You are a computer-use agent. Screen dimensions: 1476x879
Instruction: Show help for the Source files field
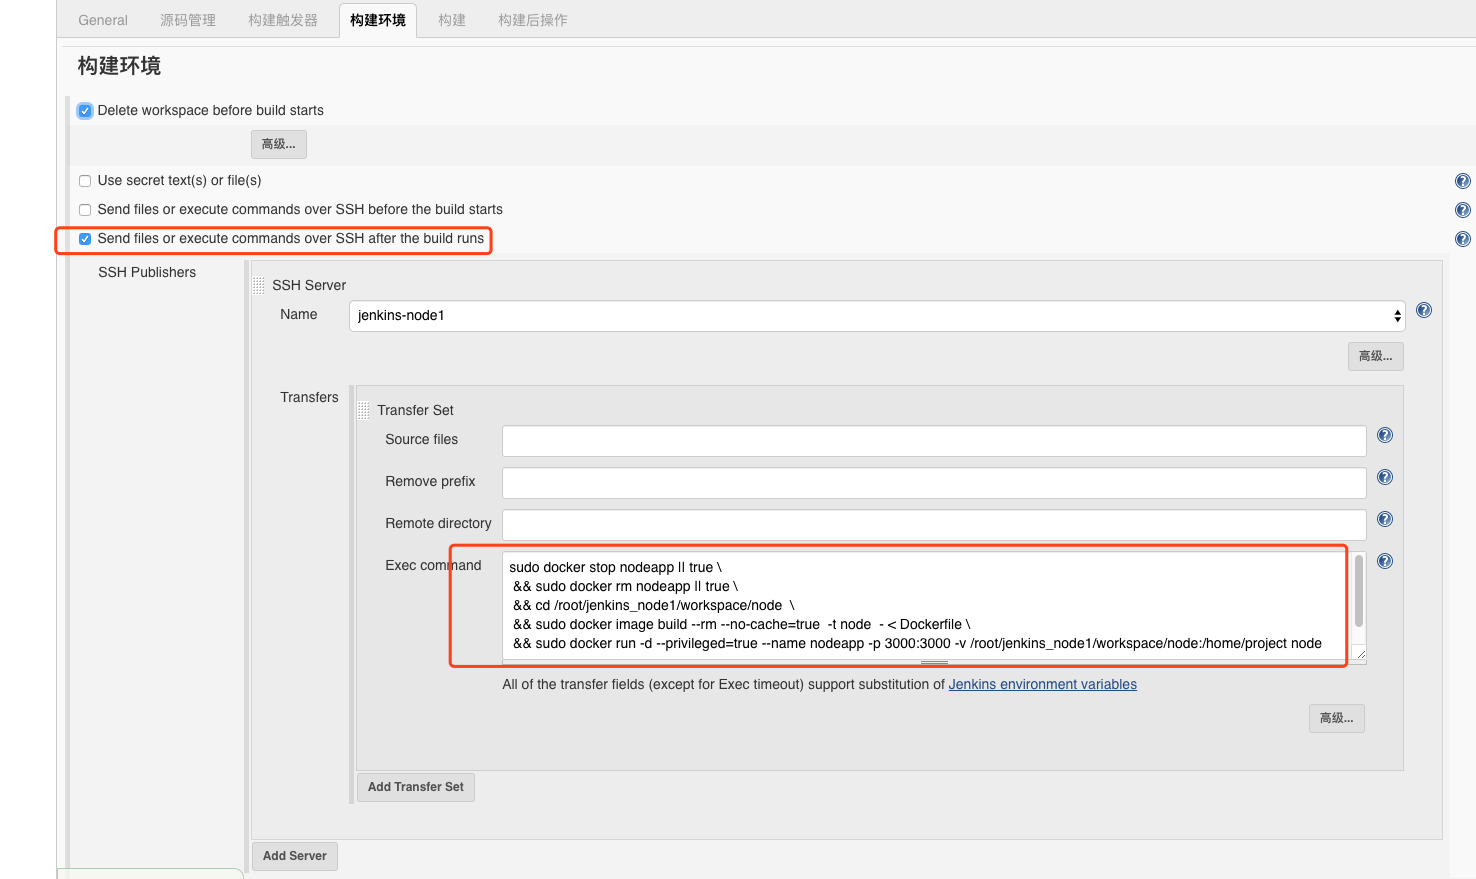point(1385,435)
